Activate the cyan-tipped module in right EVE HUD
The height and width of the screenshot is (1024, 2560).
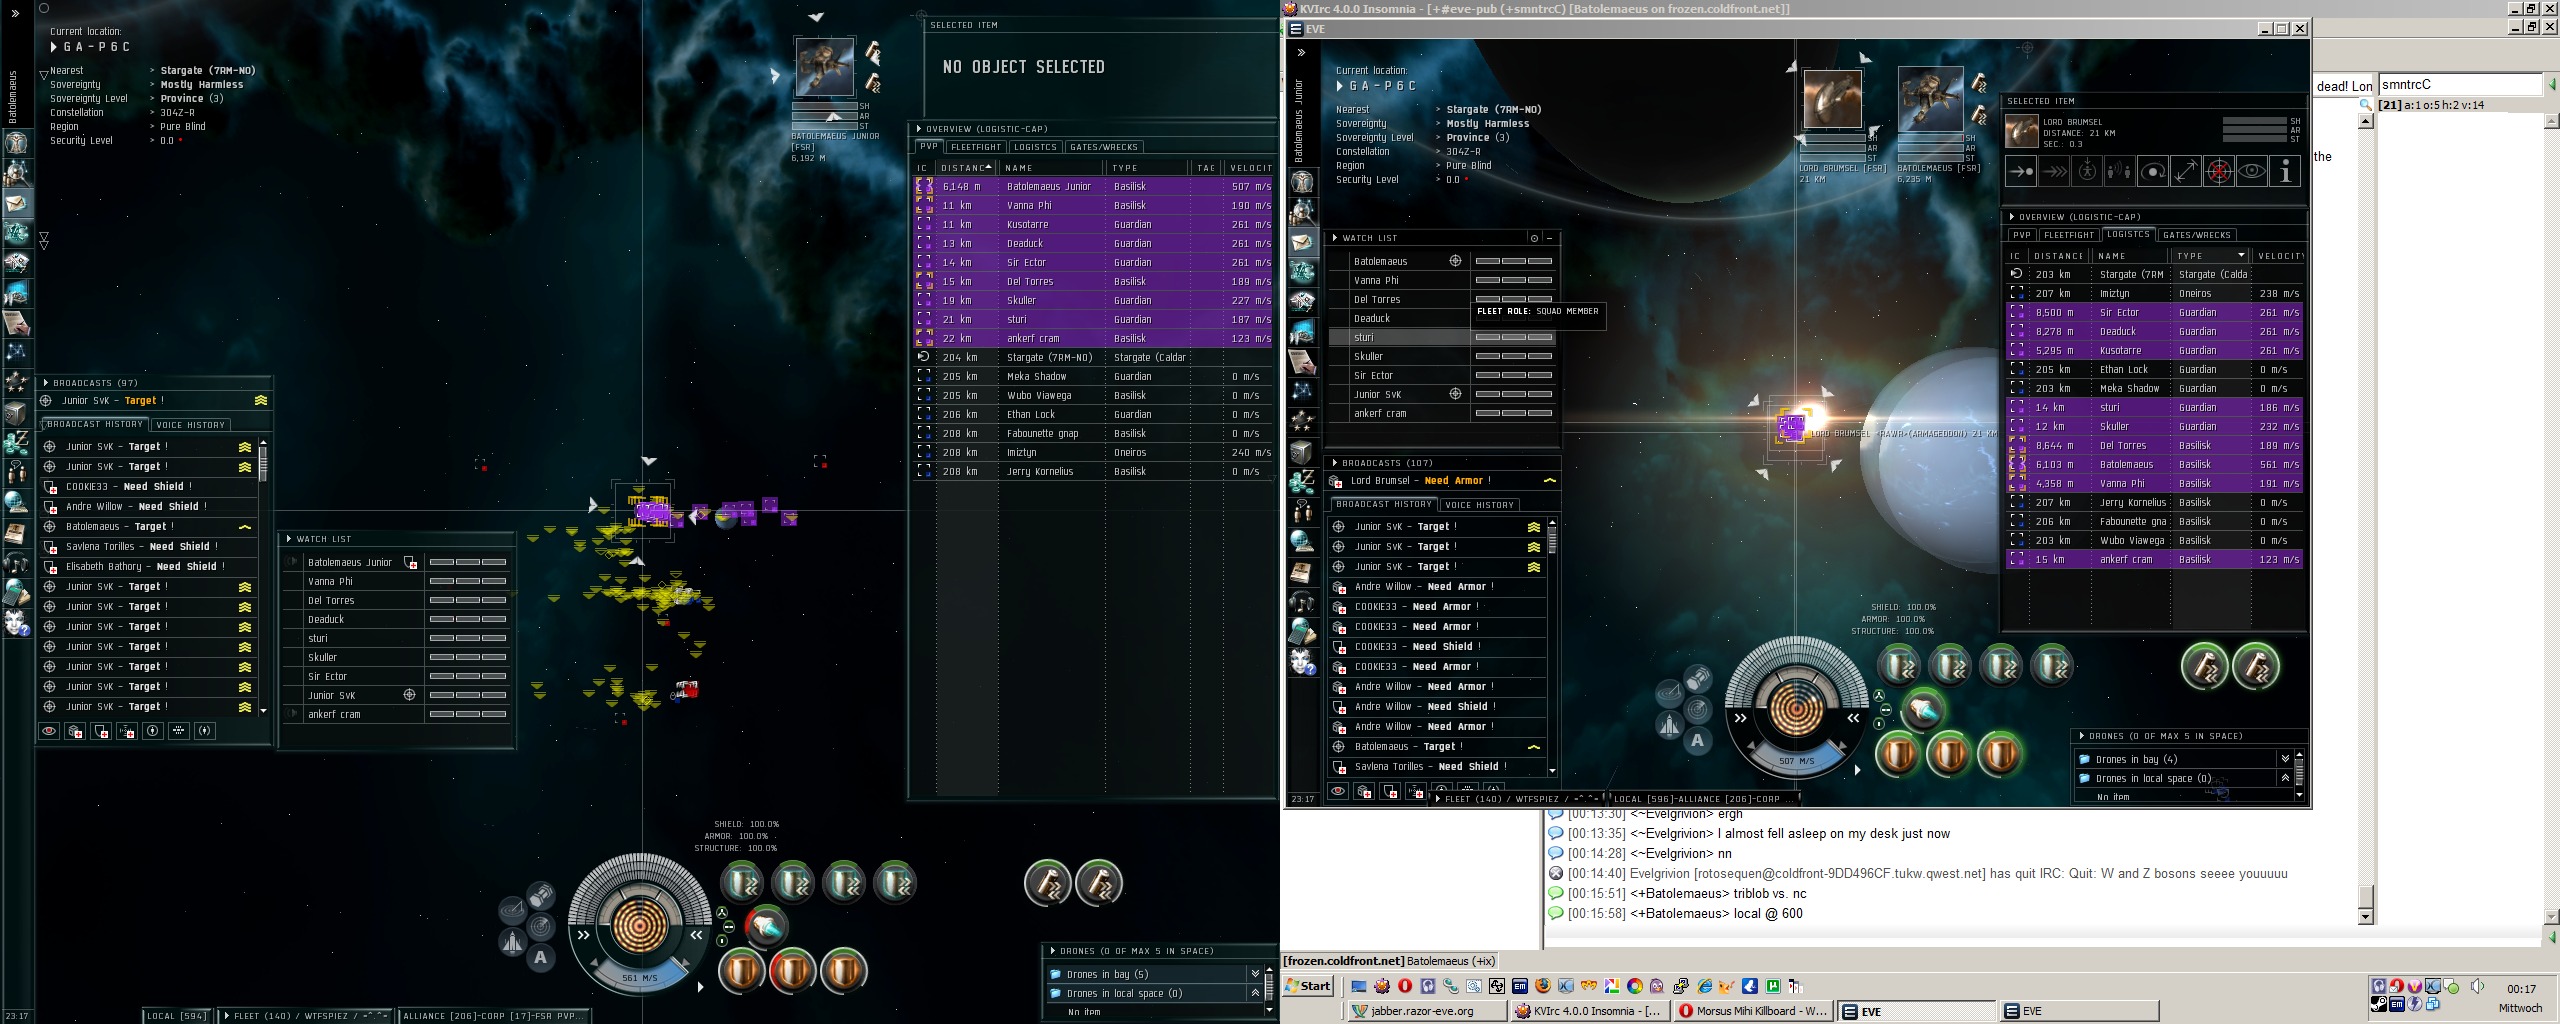pyautogui.click(x=1921, y=710)
